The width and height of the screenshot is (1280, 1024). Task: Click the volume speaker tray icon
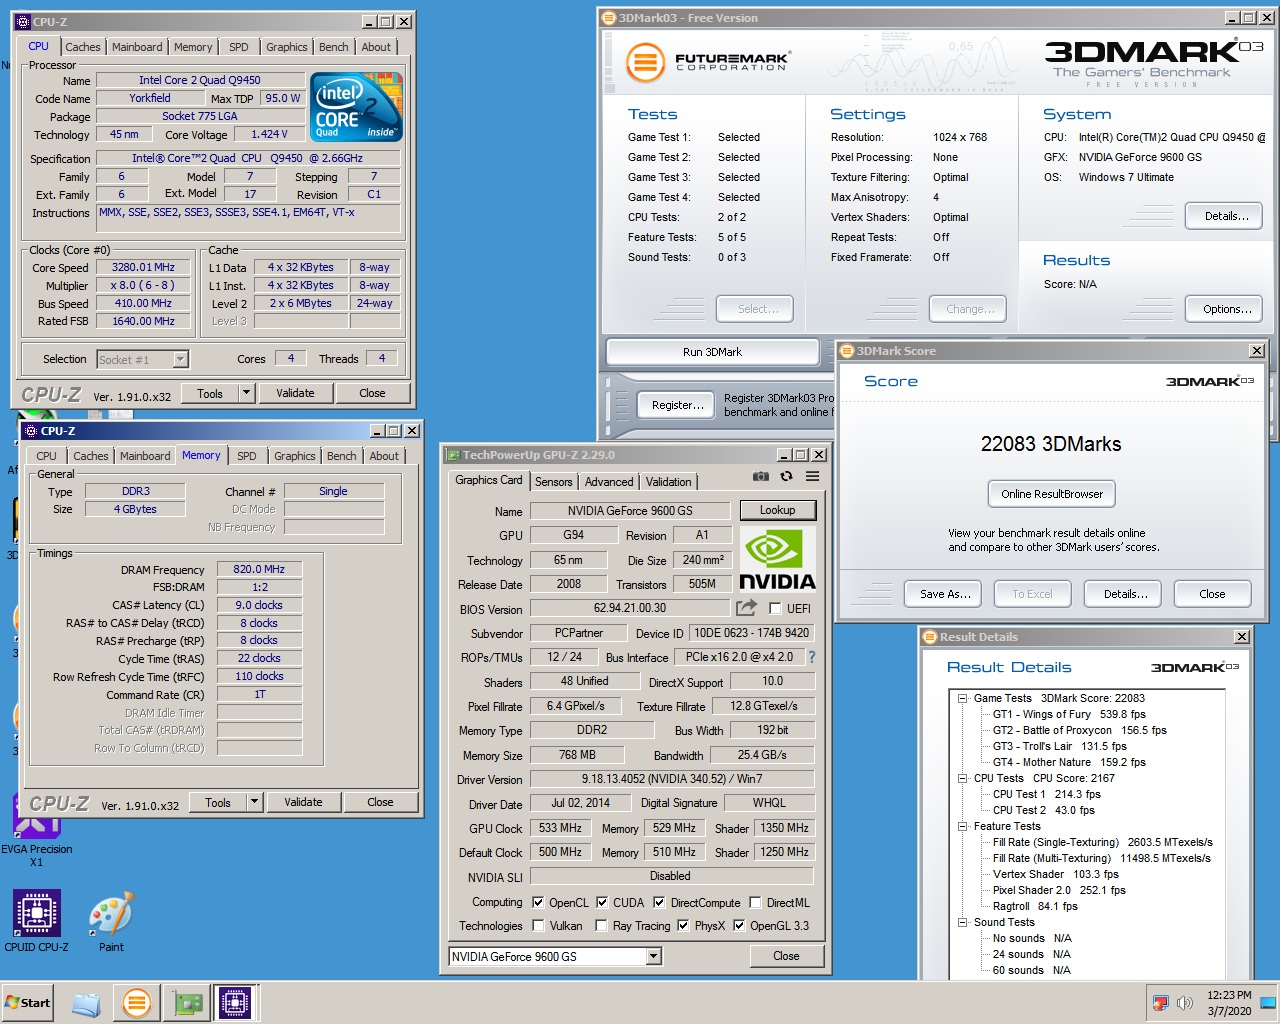point(1185,1003)
